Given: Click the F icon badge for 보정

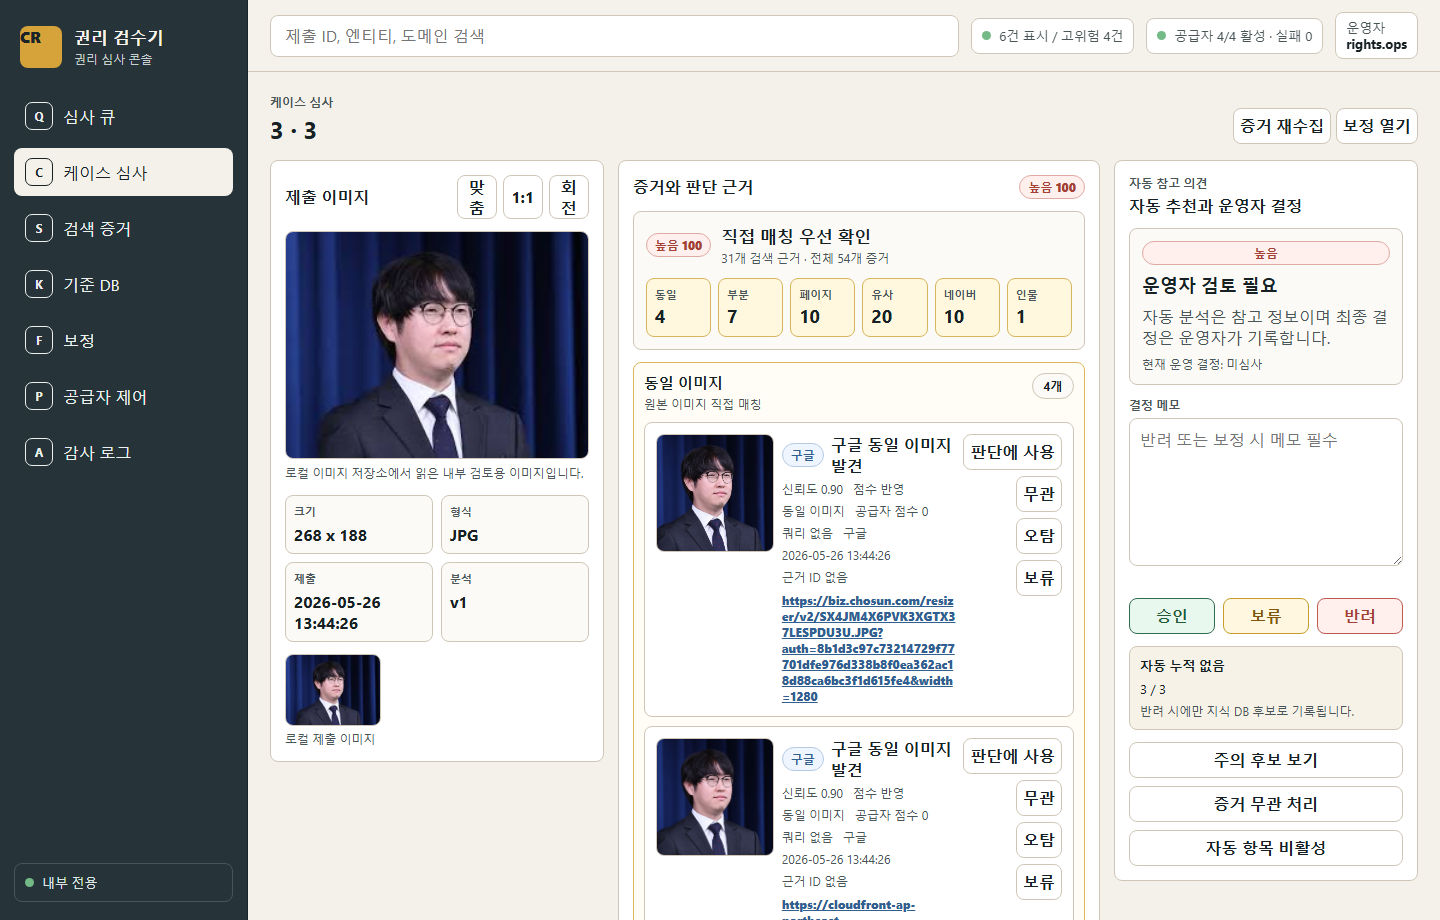Looking at the screenshot, I should point(39,340).
